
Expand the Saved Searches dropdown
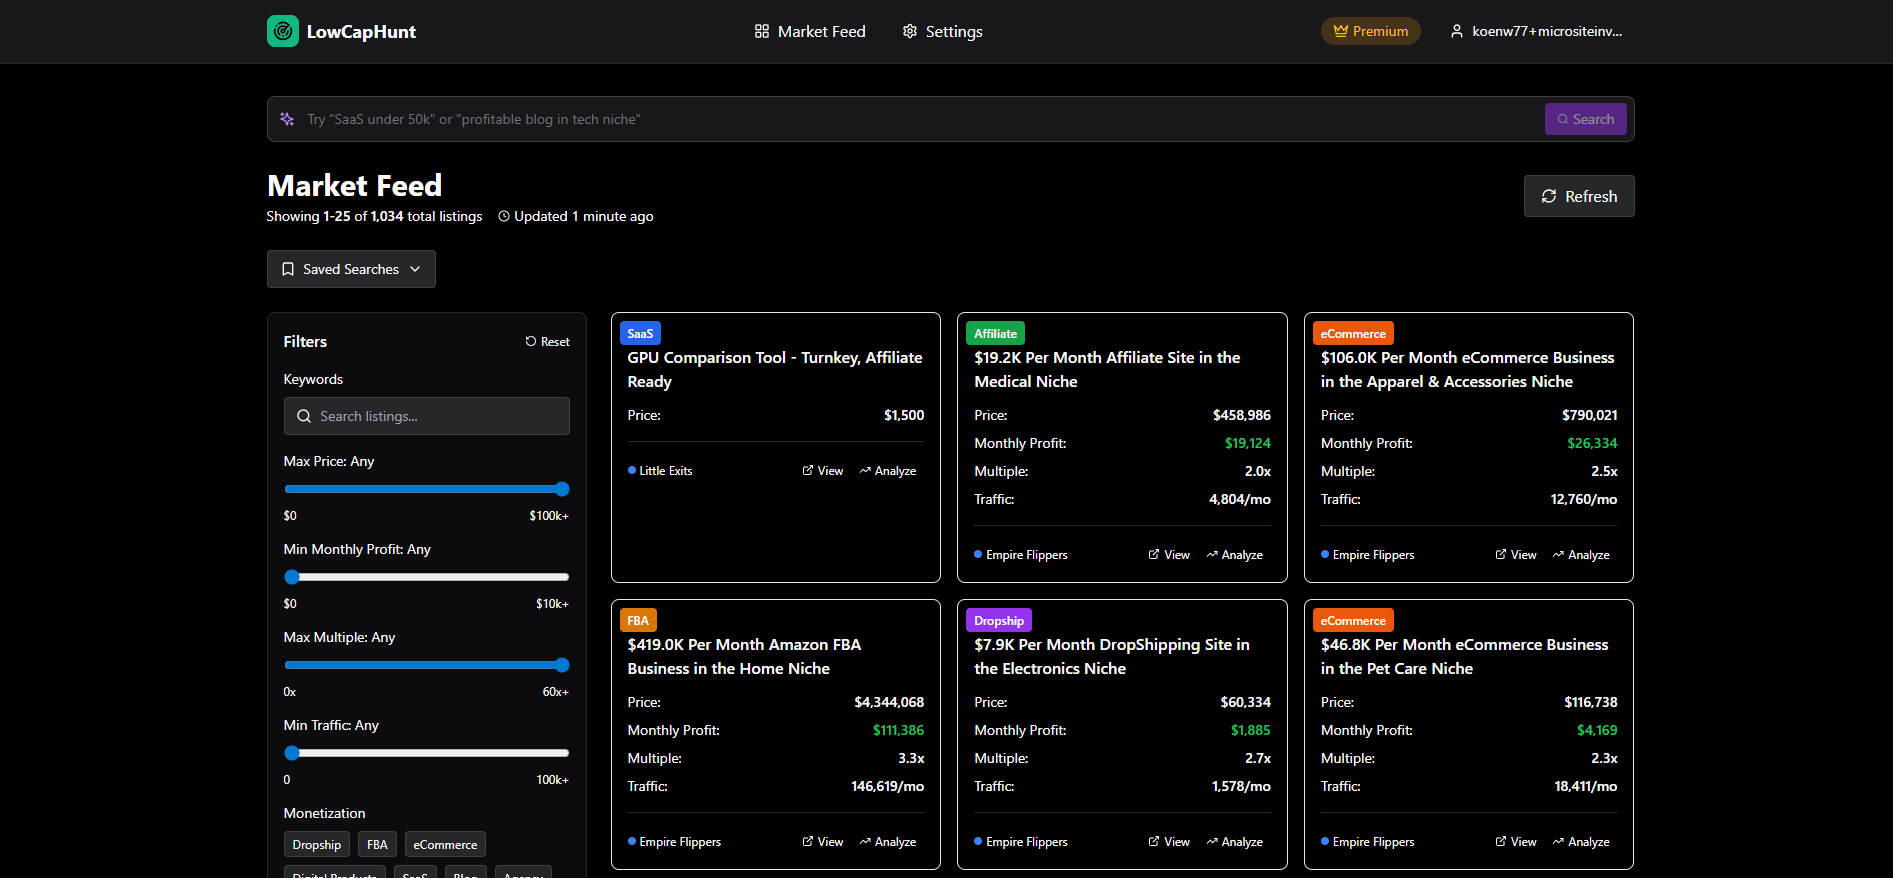coord(351,269)
